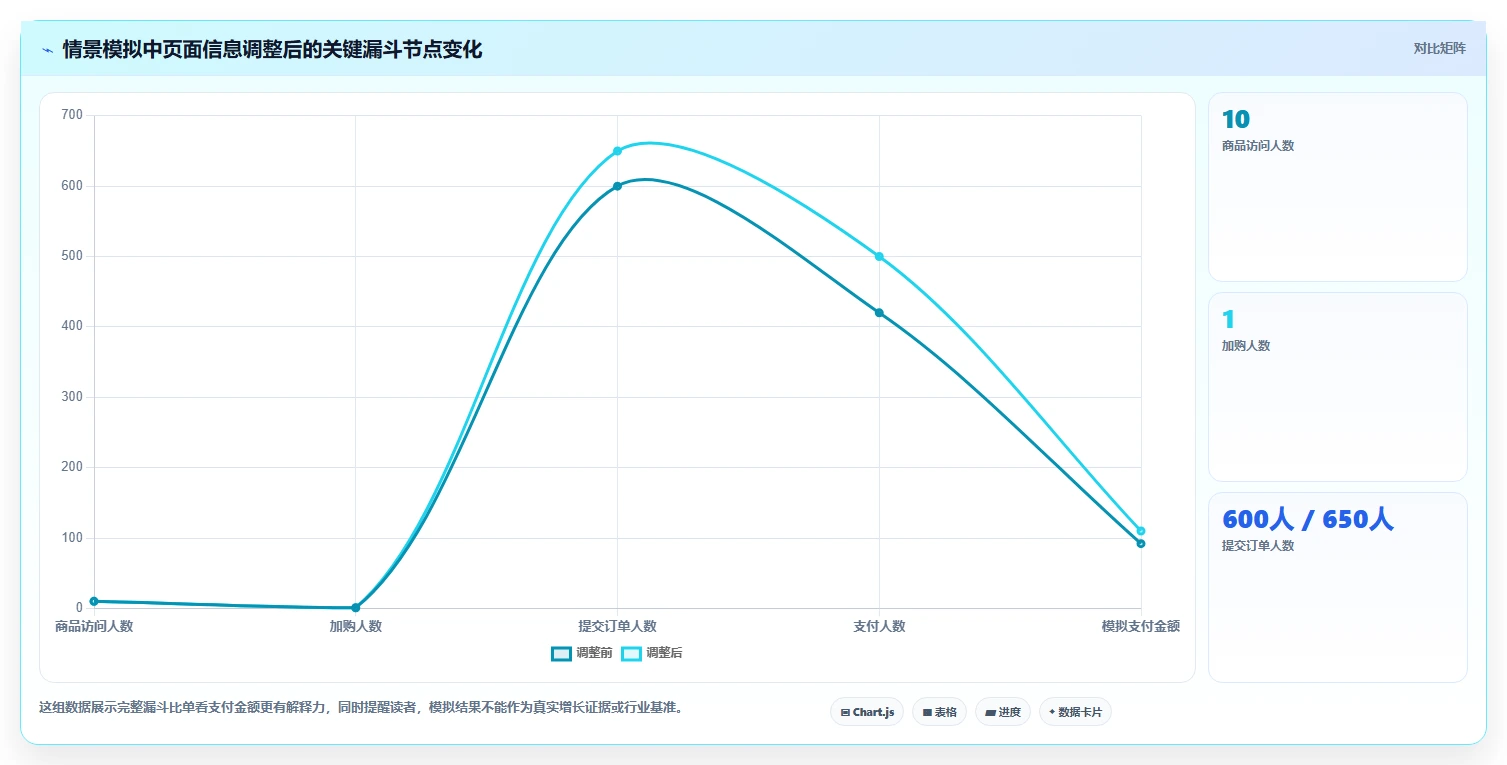Click the 调整后 data point at 提交订单人数

tap(617, 151)
